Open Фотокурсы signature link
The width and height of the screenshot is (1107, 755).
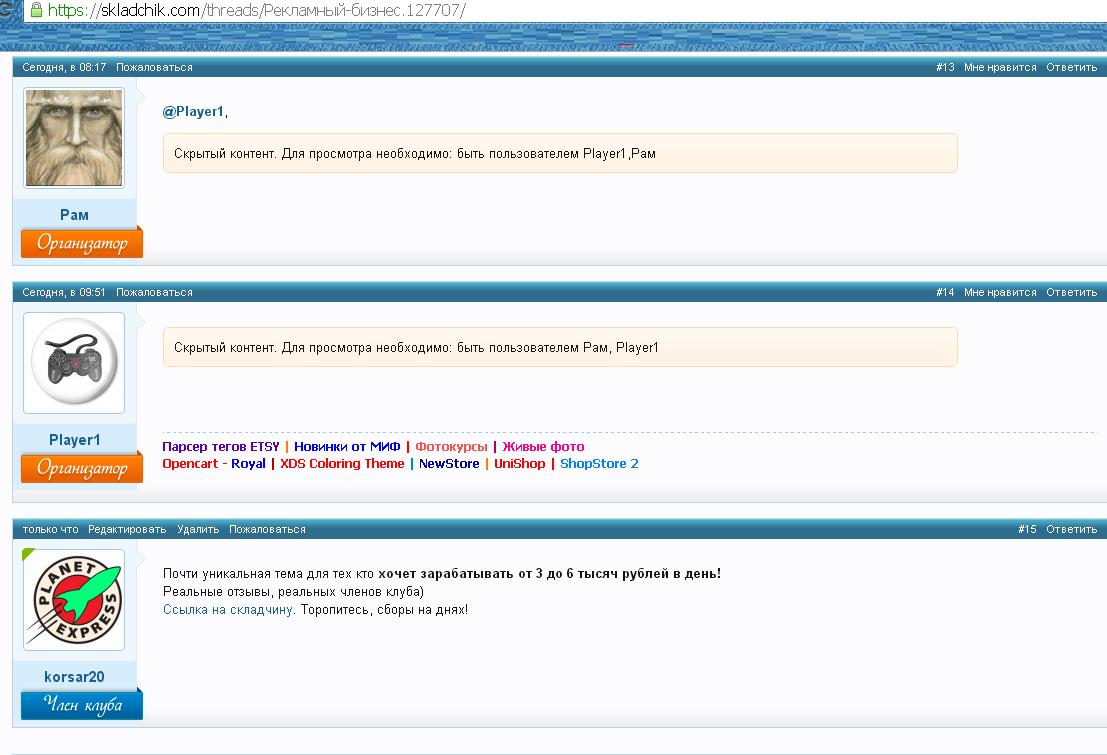tap(451, 446)
